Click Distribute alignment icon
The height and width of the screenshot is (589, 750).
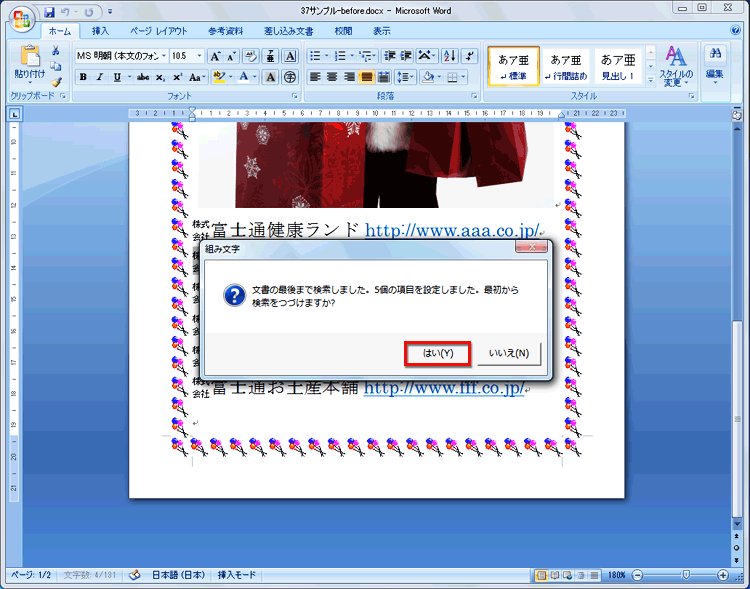[384, 77]
